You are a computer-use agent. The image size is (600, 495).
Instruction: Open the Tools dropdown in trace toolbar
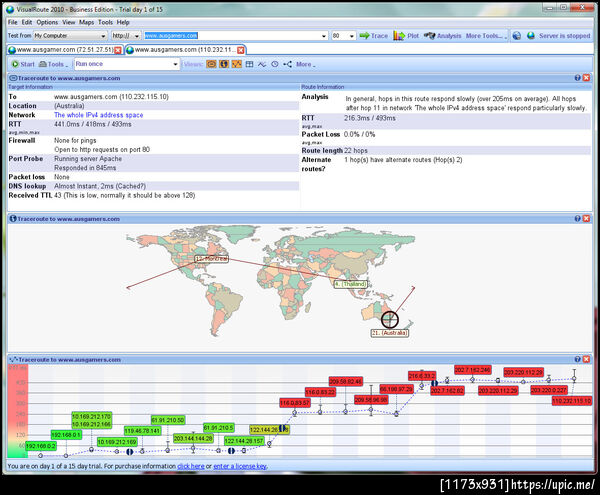click(x=54, y=64)
